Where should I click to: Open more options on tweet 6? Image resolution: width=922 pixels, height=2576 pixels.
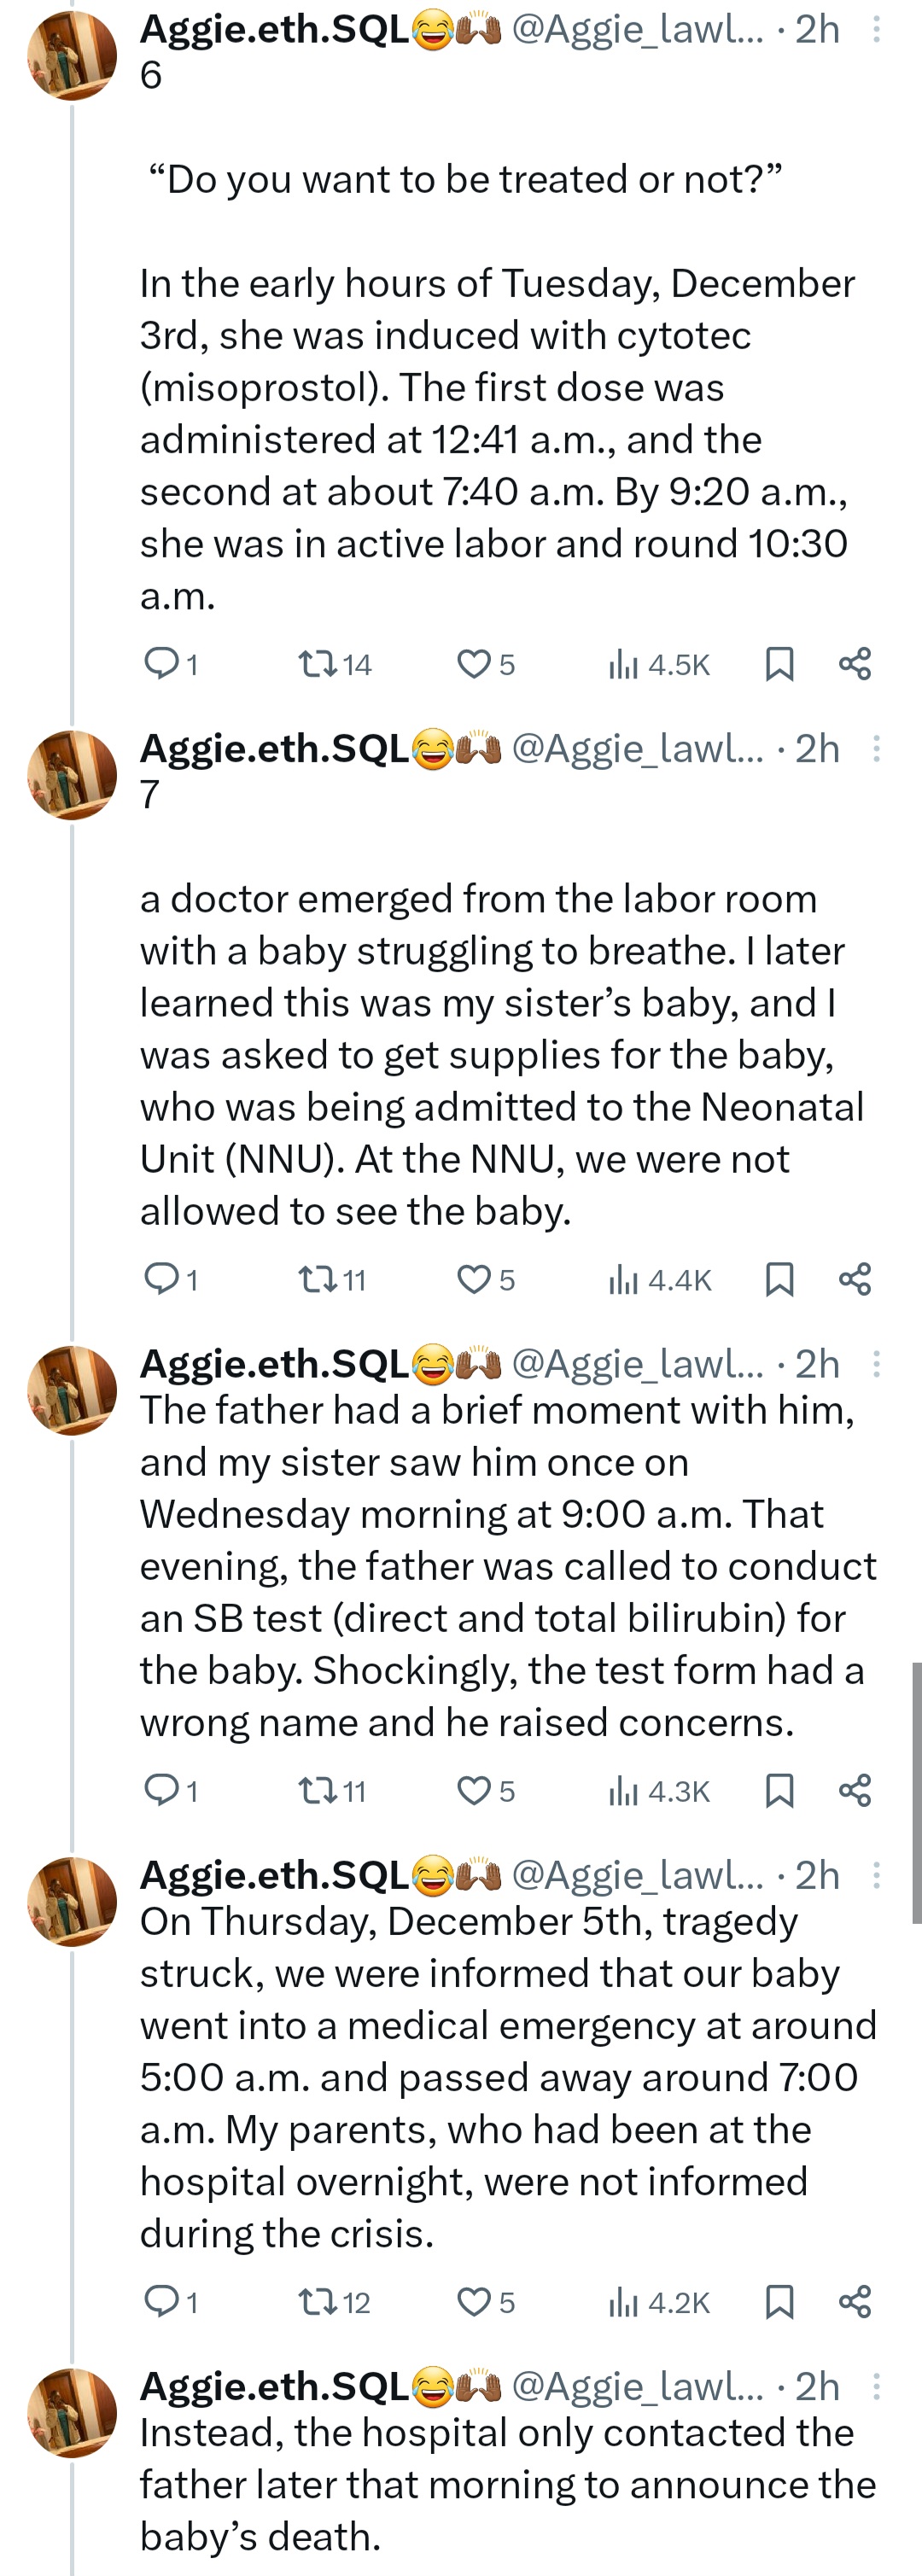[876, 30]
